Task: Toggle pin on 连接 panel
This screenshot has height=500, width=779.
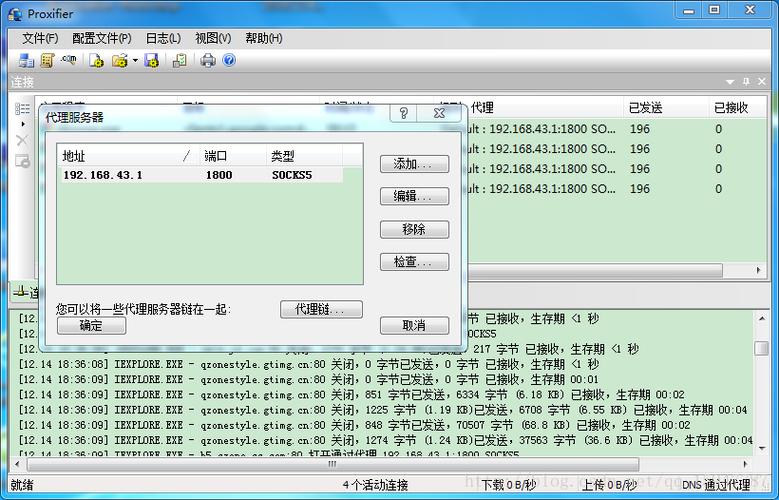Action: pos(746,82)
